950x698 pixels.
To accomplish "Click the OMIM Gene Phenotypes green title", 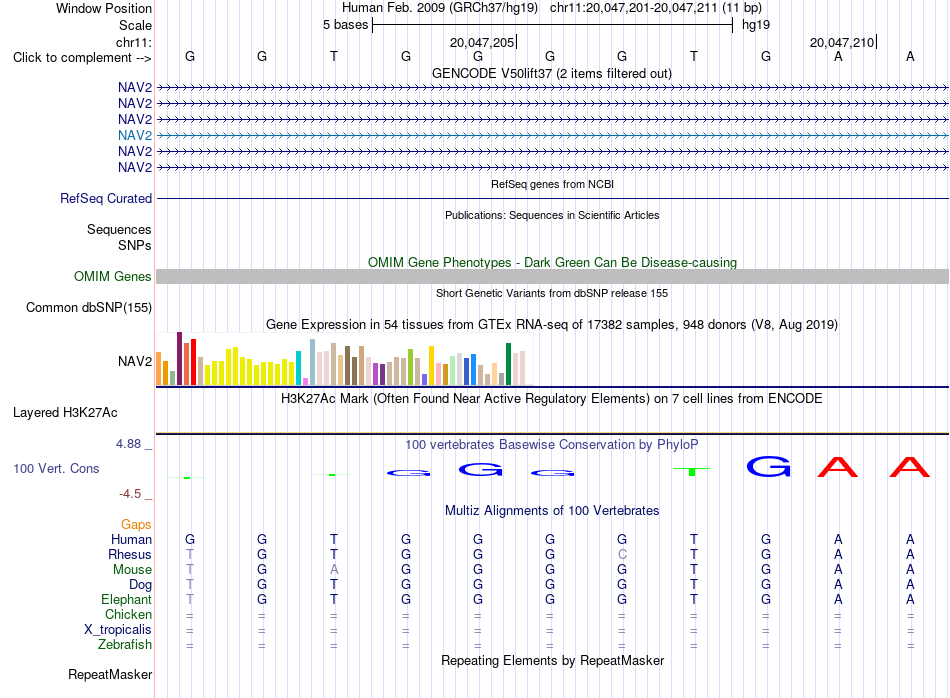I will tap(552, 262).
